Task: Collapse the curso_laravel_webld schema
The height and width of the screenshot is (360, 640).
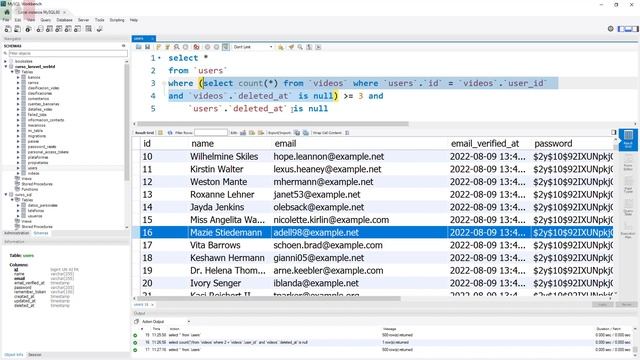Action: pos(6,67)
